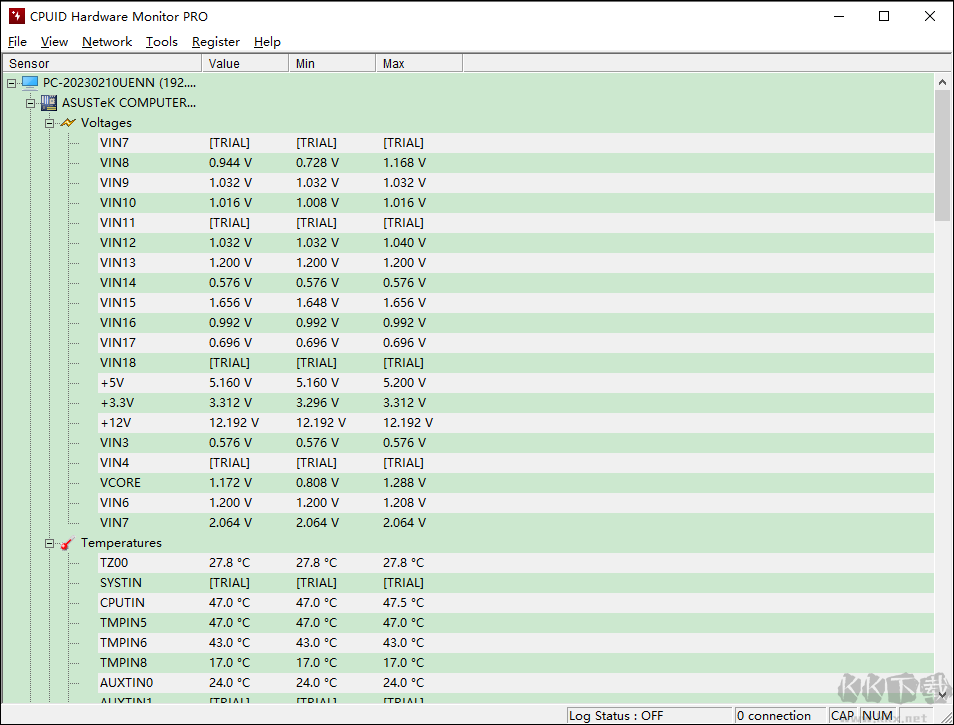This screenshot has height=725, width=954.
Task: Click the CPUID app icon in title bar
Action: (x=17, y=16)
